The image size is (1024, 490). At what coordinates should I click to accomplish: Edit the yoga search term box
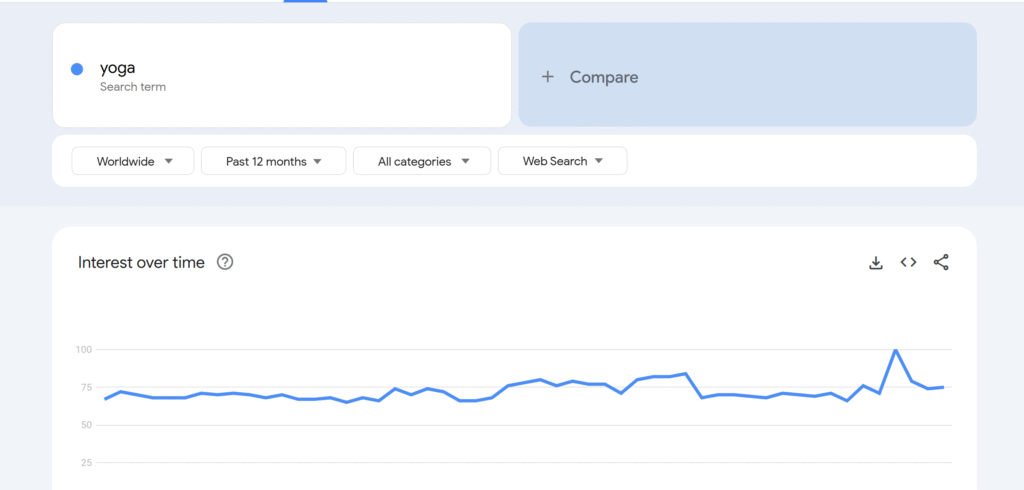(282, 75)
